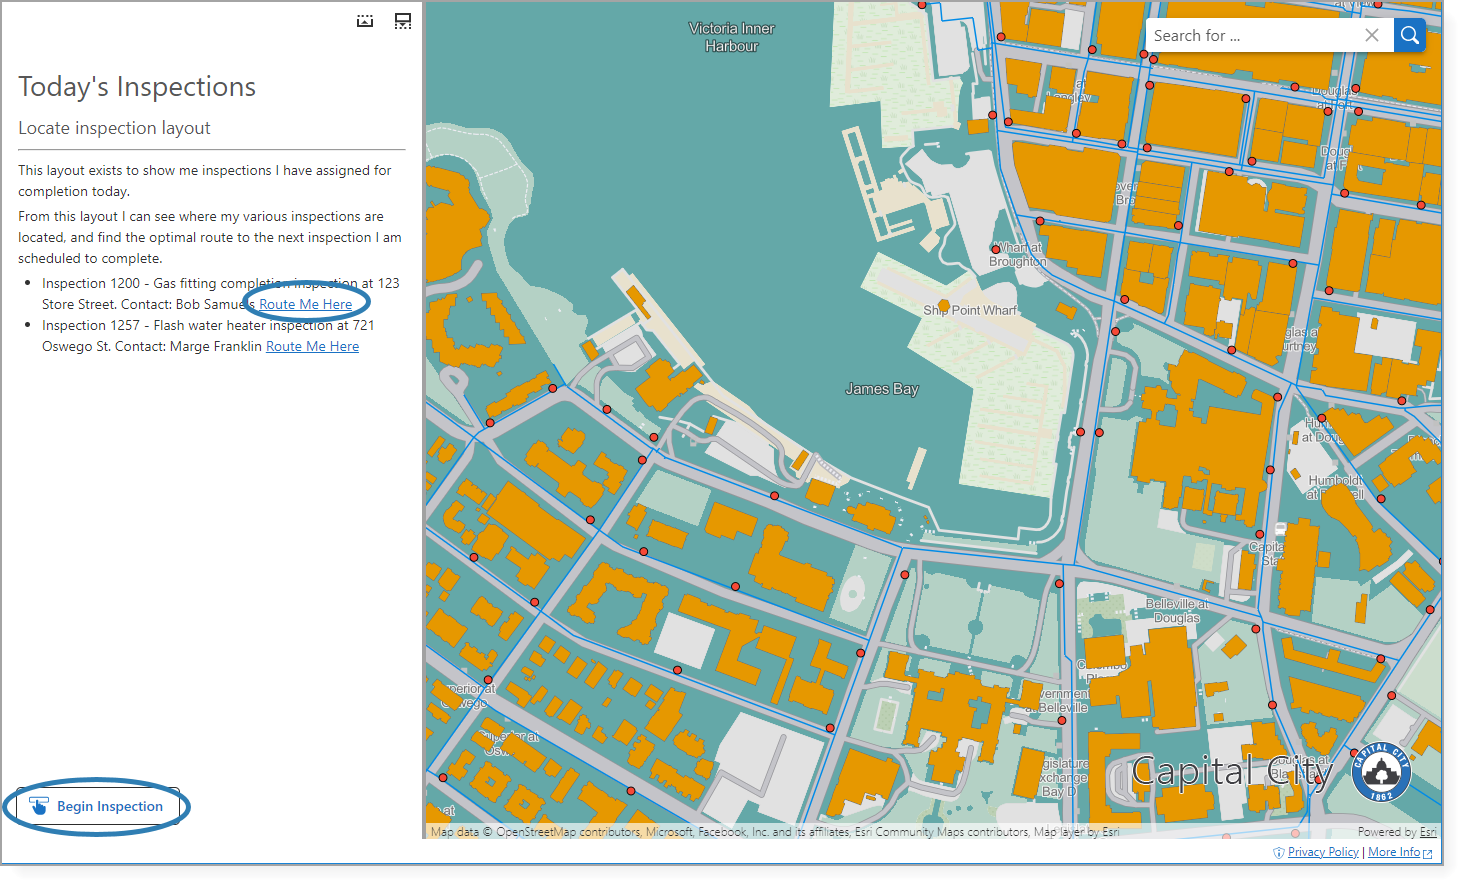1468x890 pixels.
Task: Select the red marker near Ship Point Wharf
Action: pos(1115,332)
